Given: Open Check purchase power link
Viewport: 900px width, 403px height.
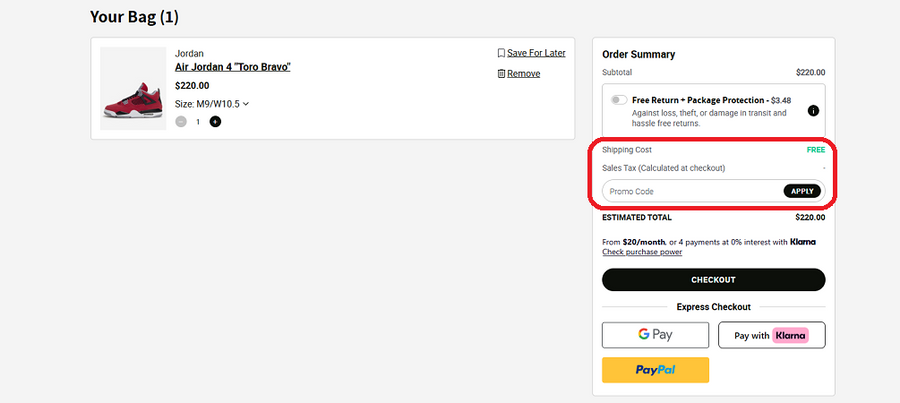Looking at the screenshot, I should pyautogui.click(x=642, y=252).
